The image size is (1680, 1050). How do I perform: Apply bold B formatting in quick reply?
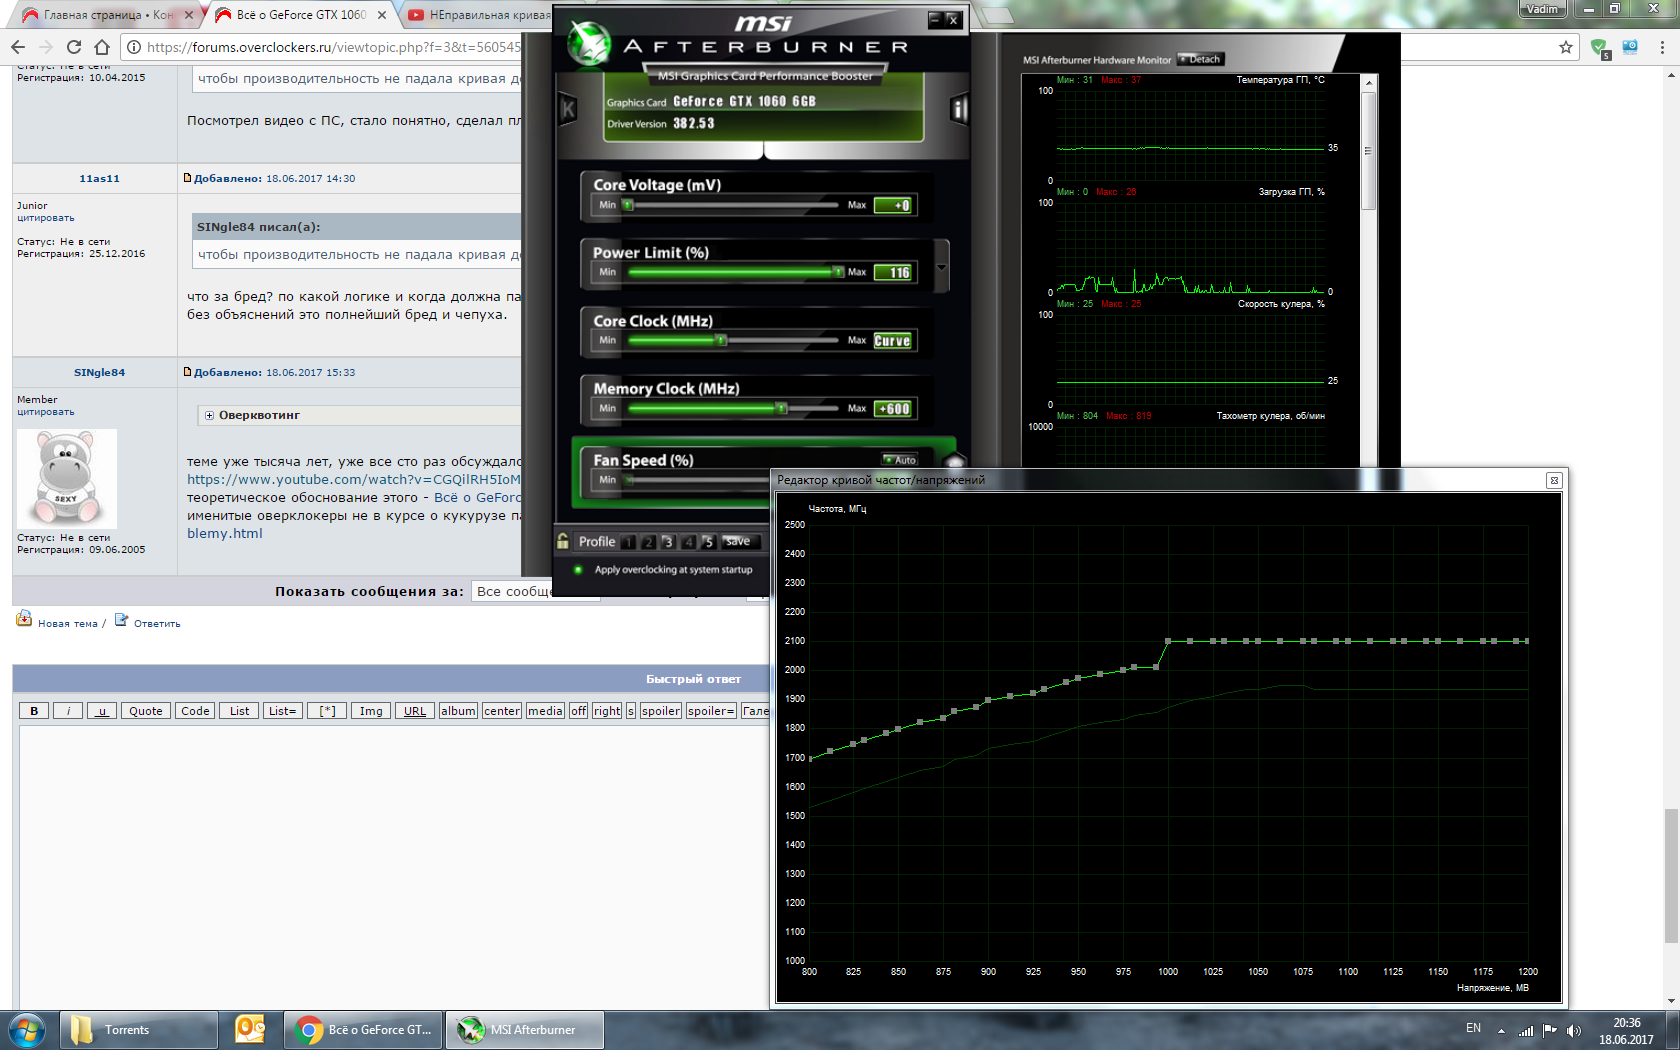(34, 711)
